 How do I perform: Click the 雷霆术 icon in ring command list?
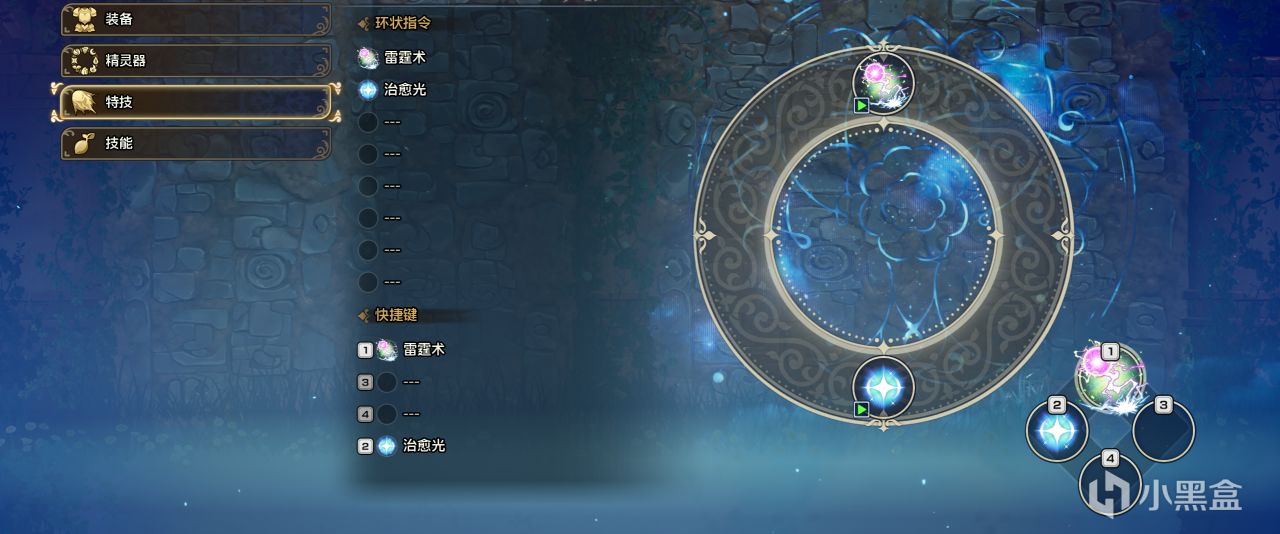[368, 58]
